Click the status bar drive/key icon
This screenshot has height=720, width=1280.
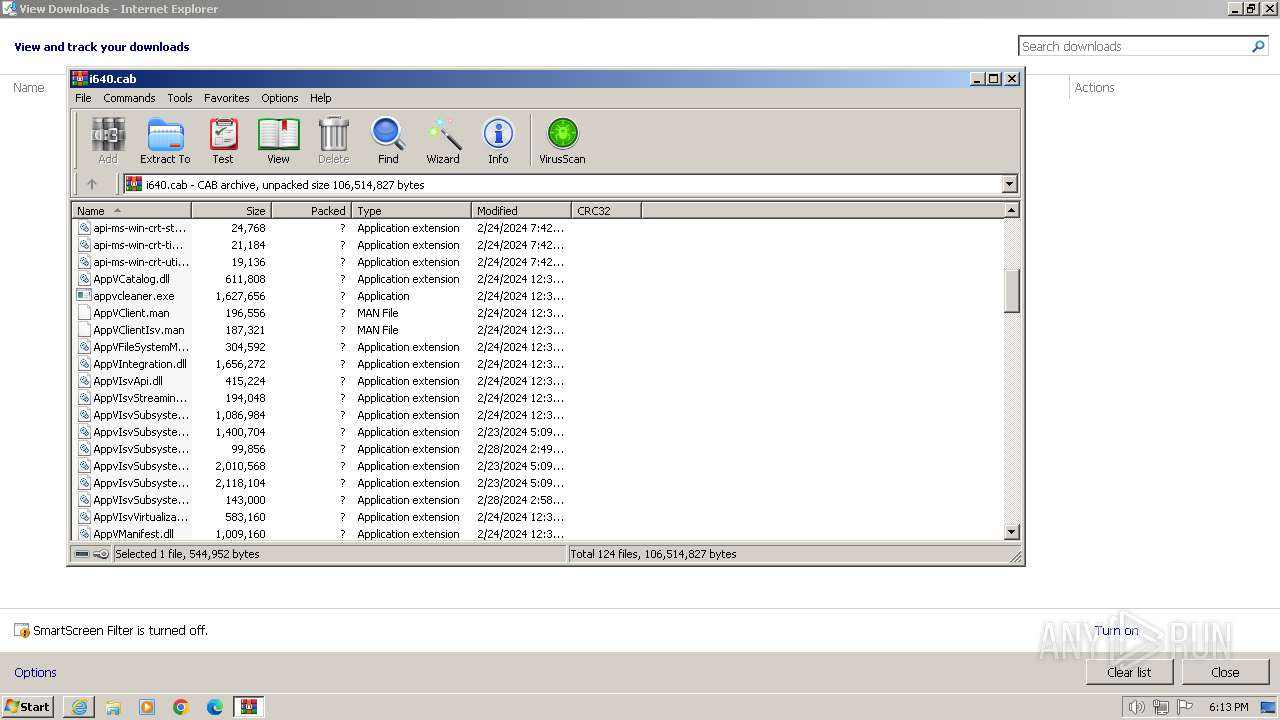click(x=92, y=554)
